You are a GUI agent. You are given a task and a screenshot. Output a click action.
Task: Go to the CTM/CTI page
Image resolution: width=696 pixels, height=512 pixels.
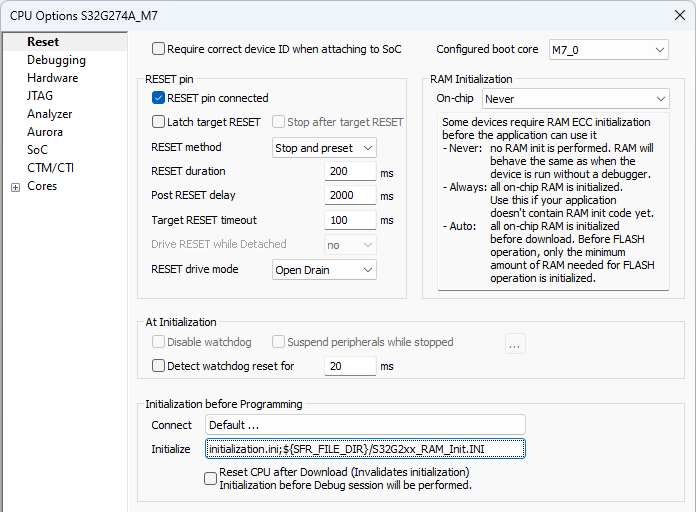point(50,168)
